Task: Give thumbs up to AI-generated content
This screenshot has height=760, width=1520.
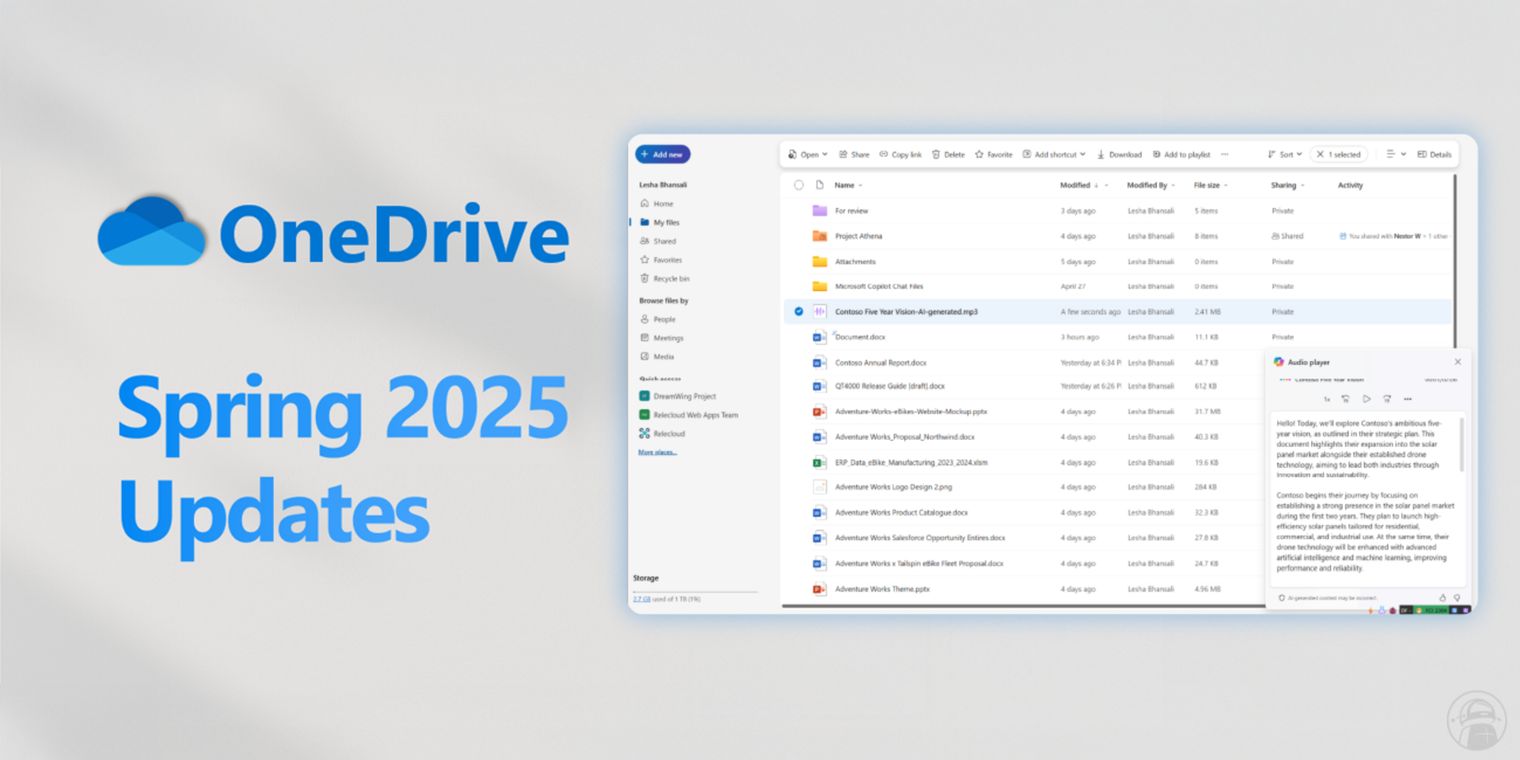Action: tap(1443, 598)
